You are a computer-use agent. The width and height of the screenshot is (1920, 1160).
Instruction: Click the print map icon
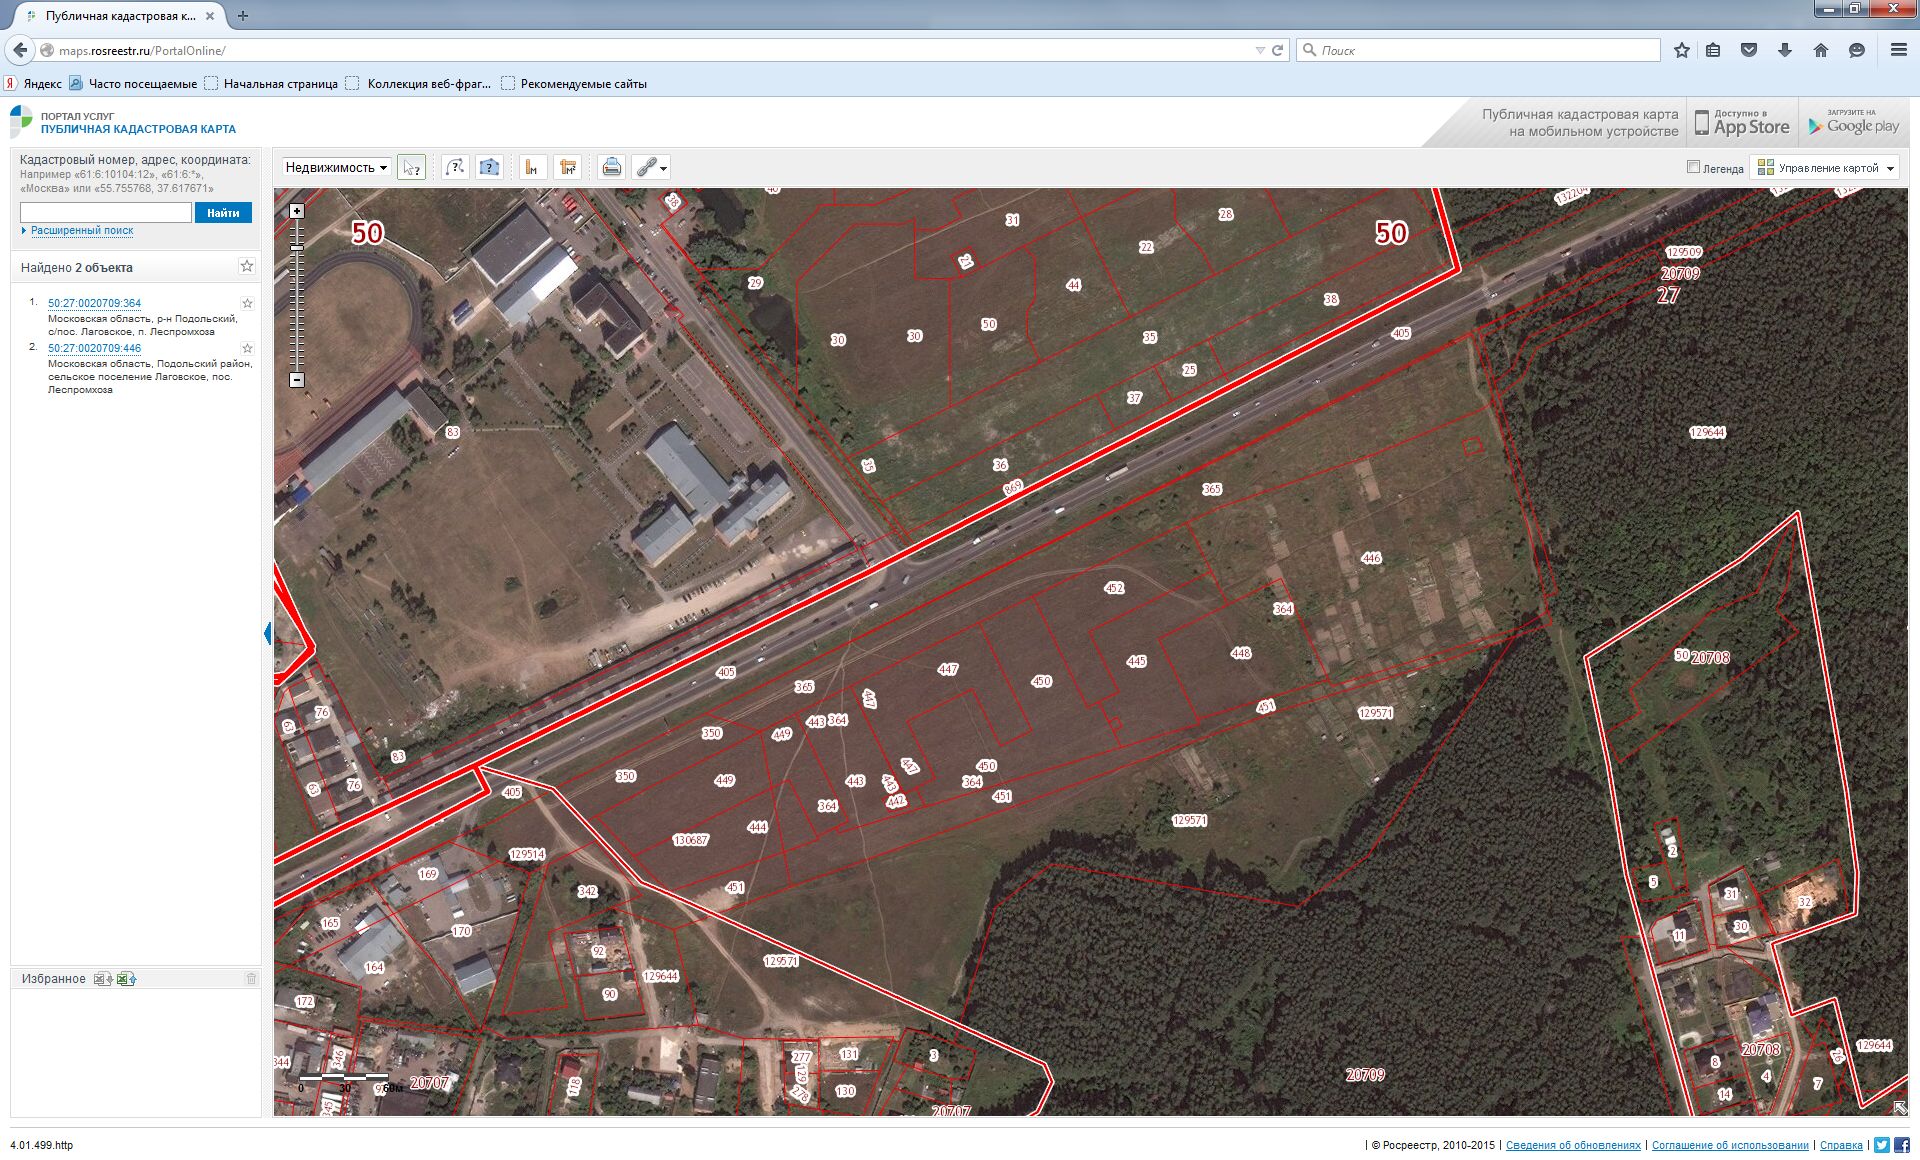612,168
